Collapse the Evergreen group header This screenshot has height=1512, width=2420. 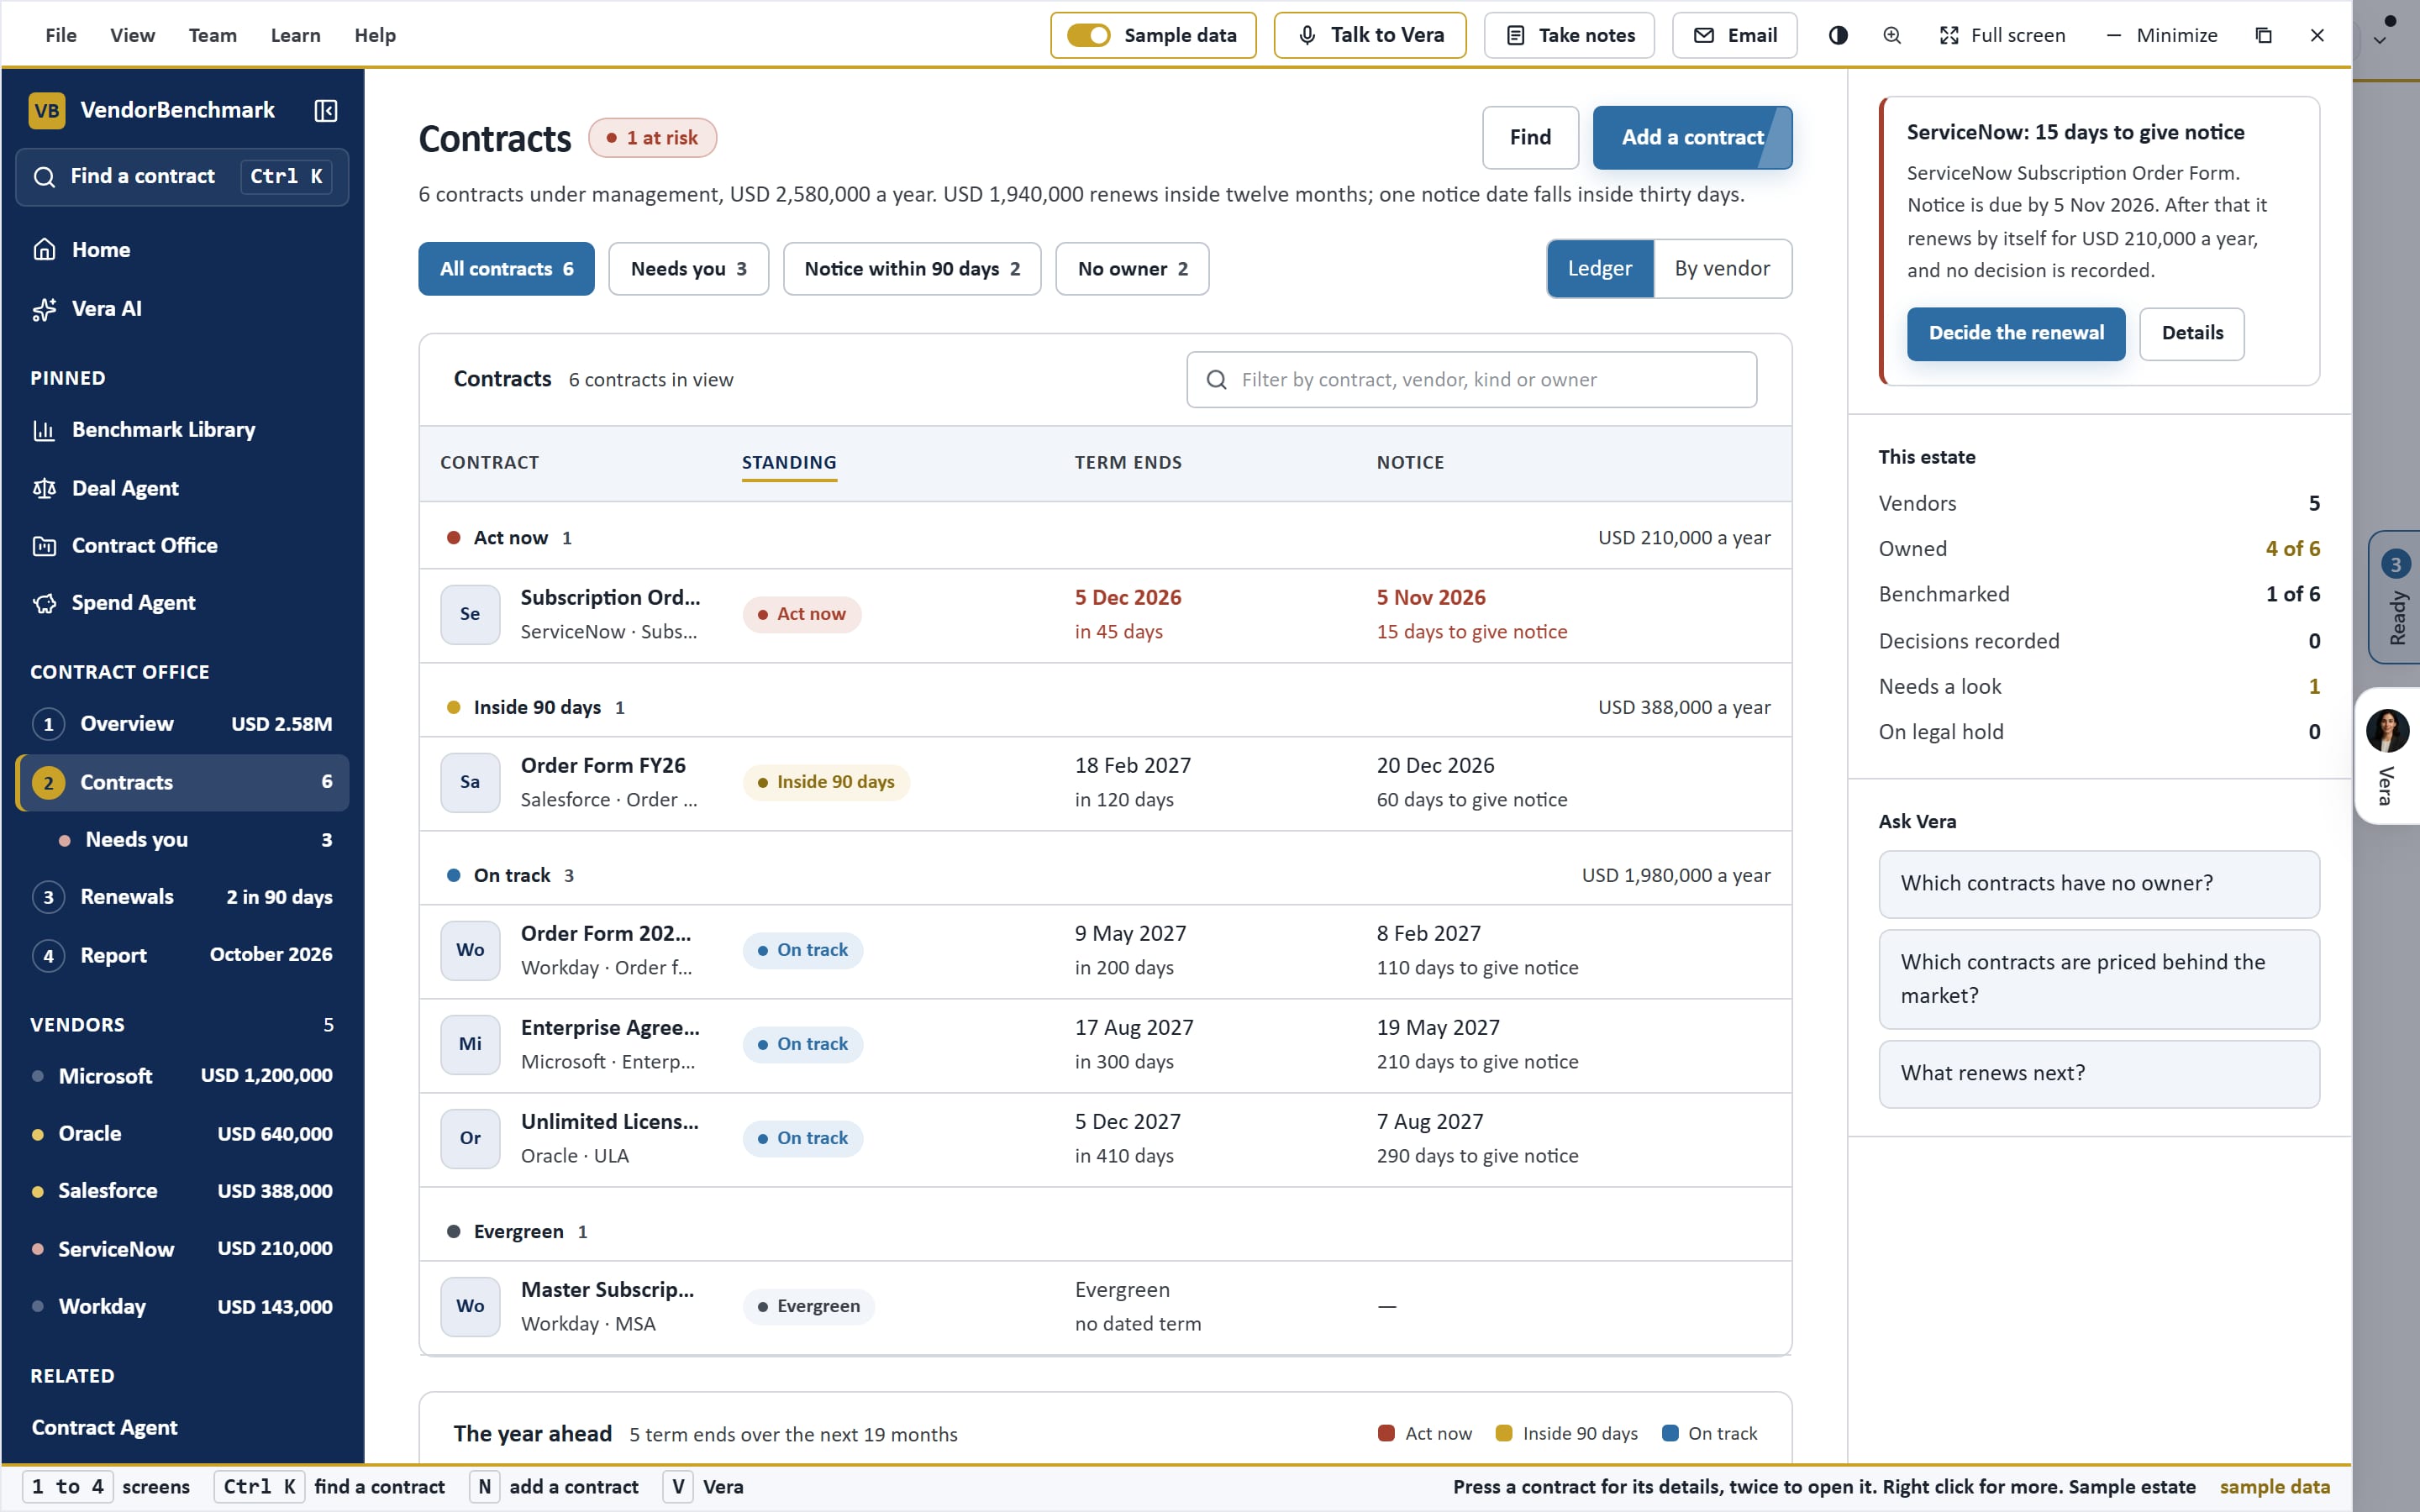[1105, 1231]
